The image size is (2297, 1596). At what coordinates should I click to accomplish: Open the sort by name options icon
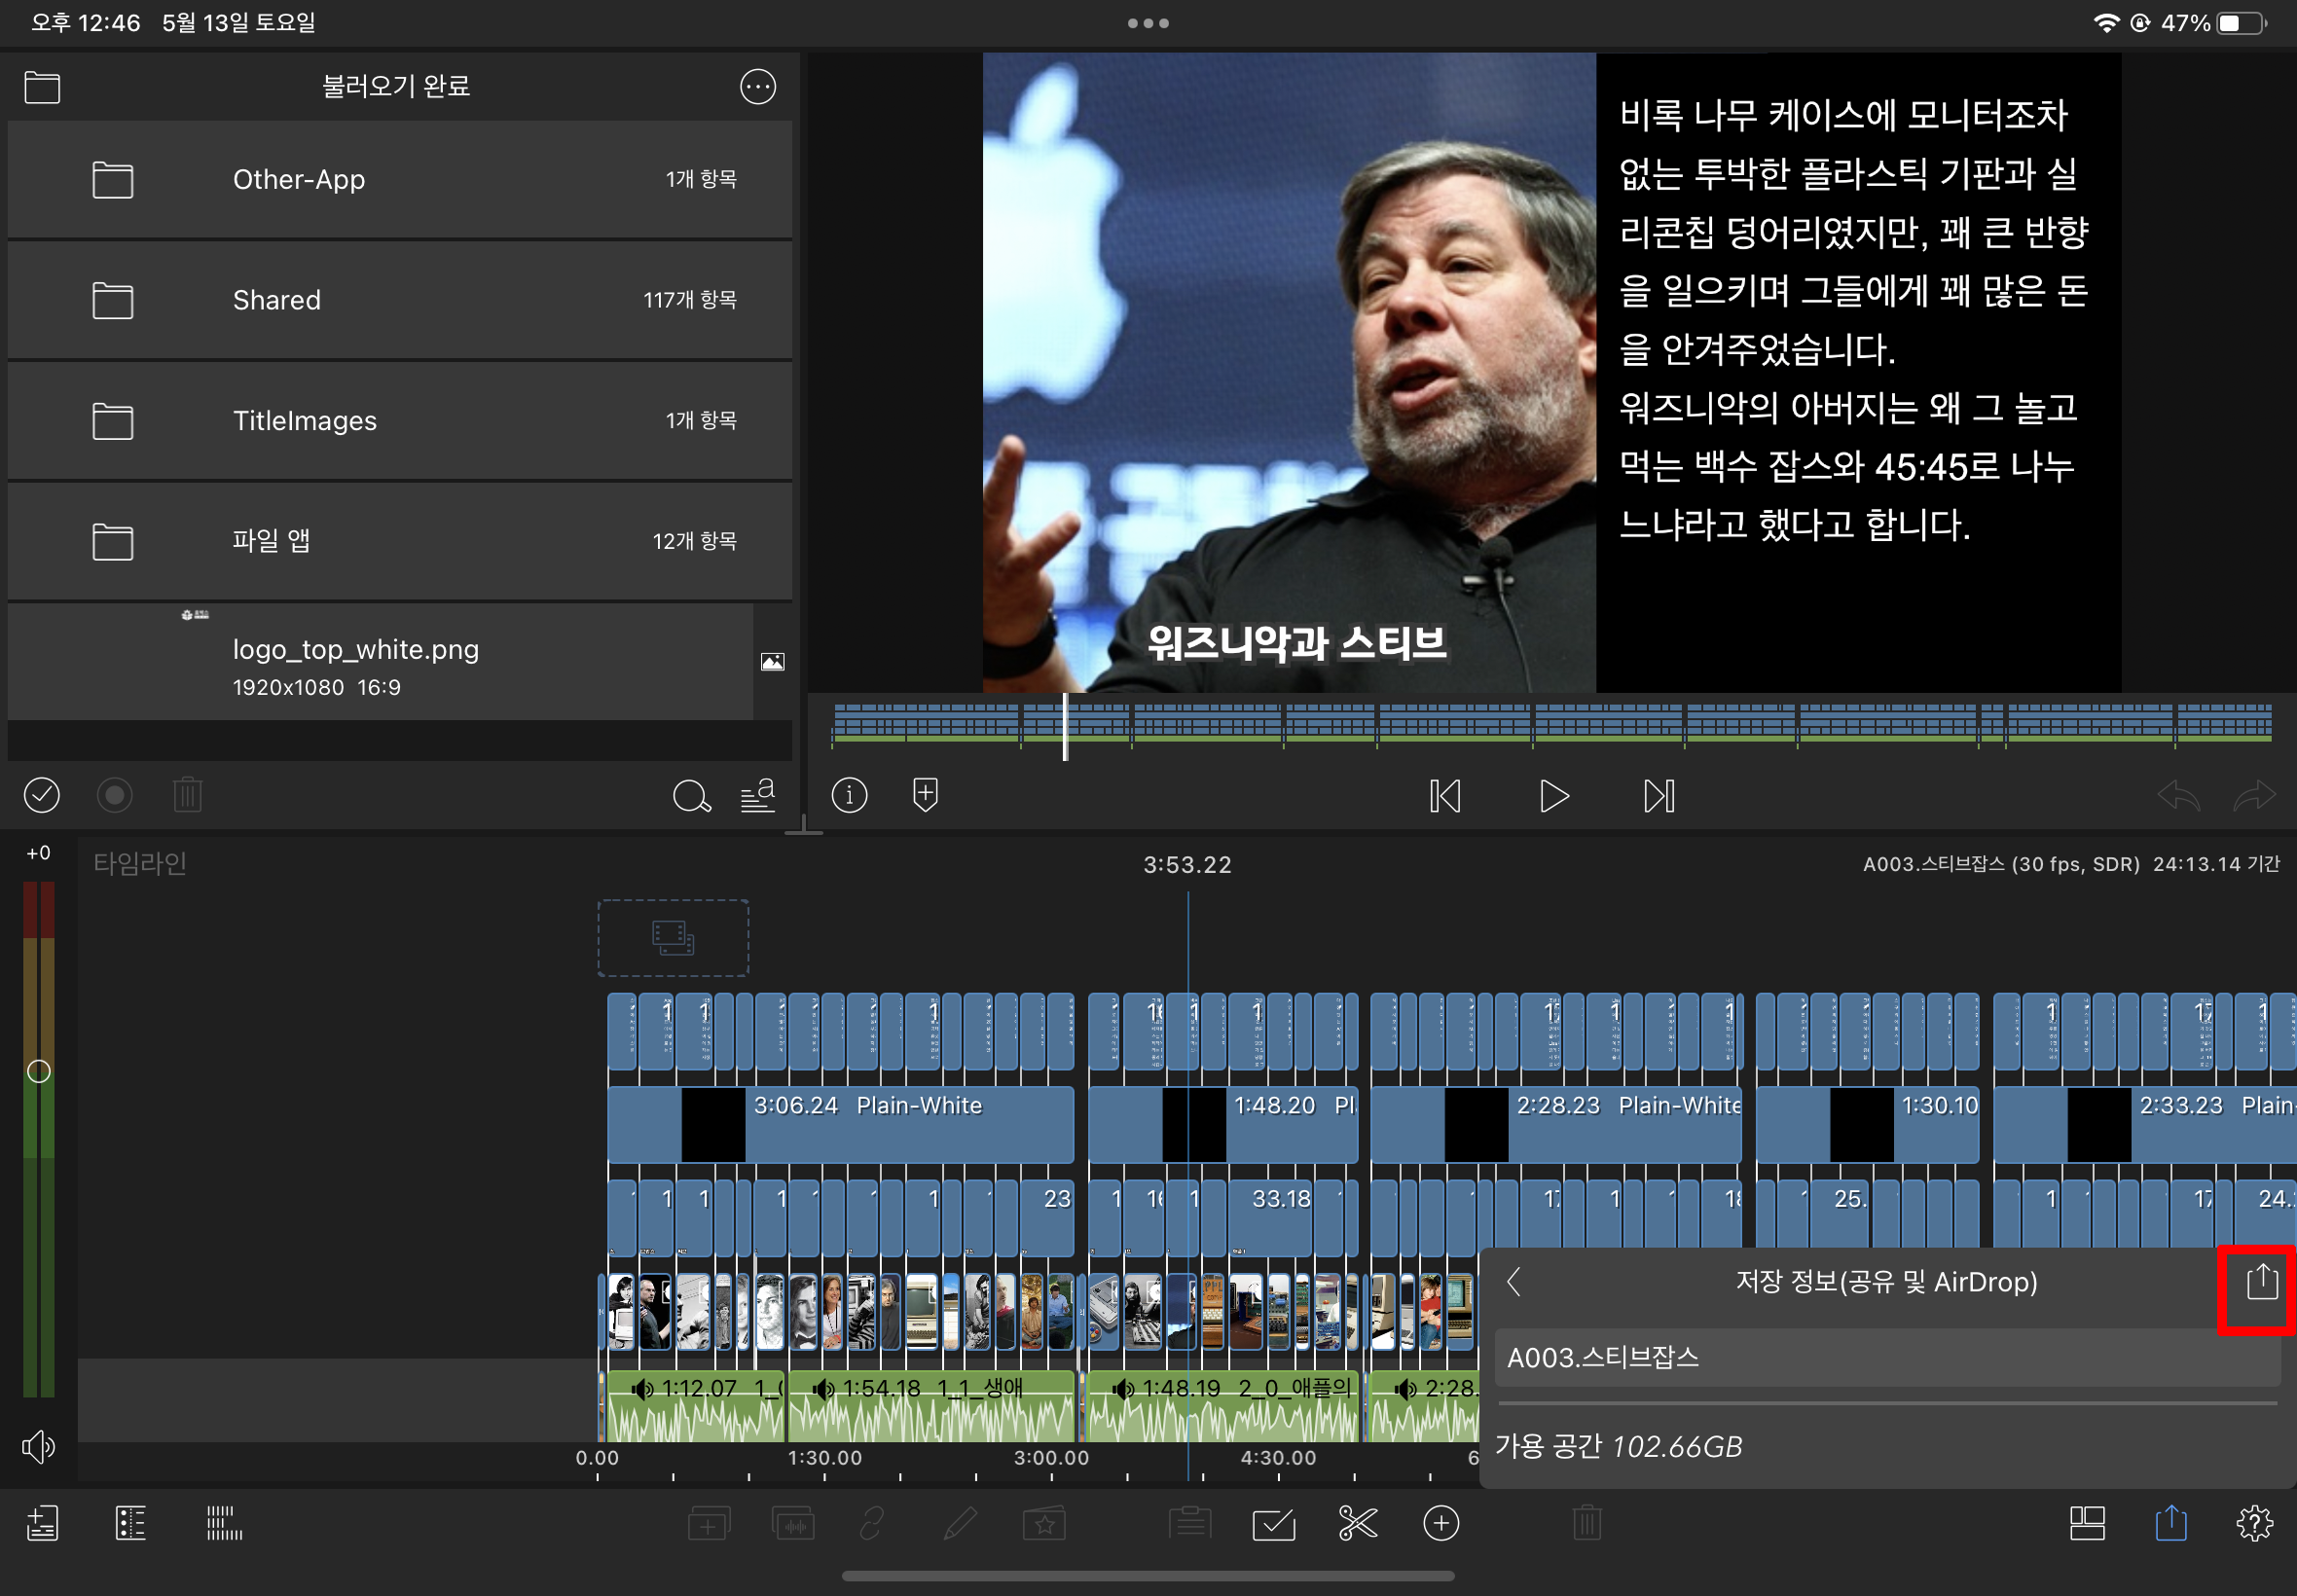coord(758,796)
